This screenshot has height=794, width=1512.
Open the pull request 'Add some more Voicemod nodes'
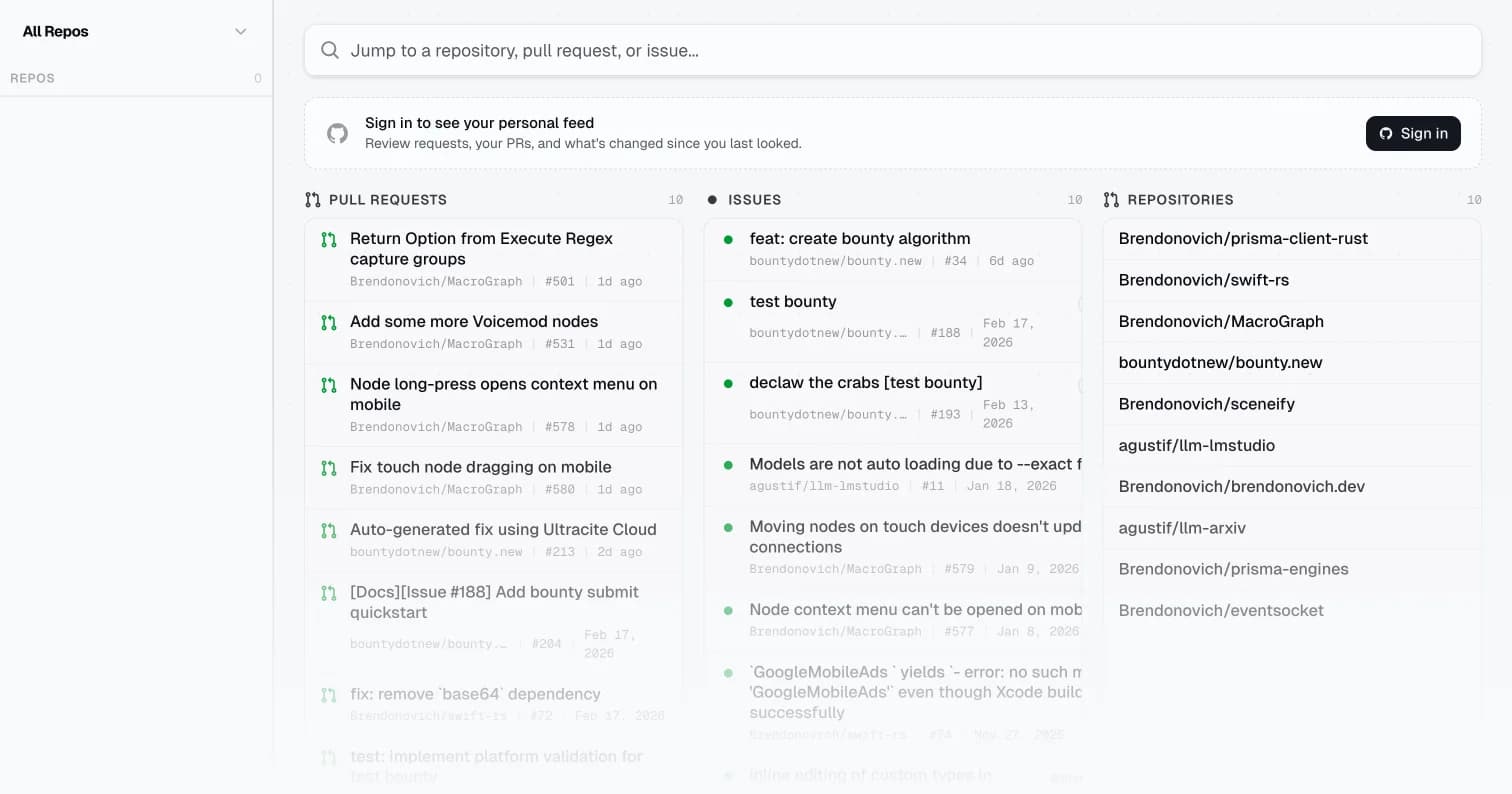pos(474,321)
